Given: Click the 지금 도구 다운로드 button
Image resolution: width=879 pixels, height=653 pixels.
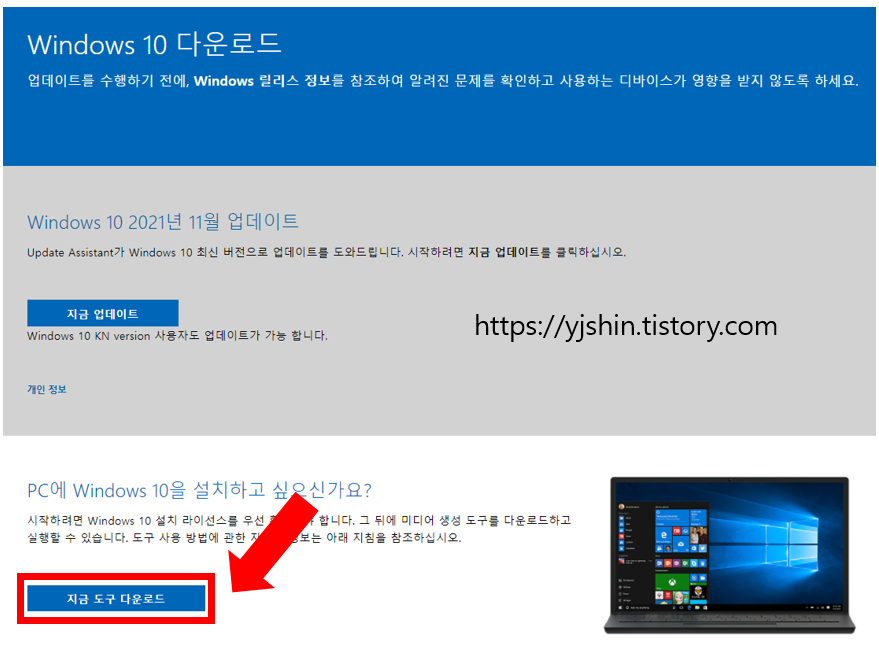Looking at the screenshot, I should (x=116, y=599).
